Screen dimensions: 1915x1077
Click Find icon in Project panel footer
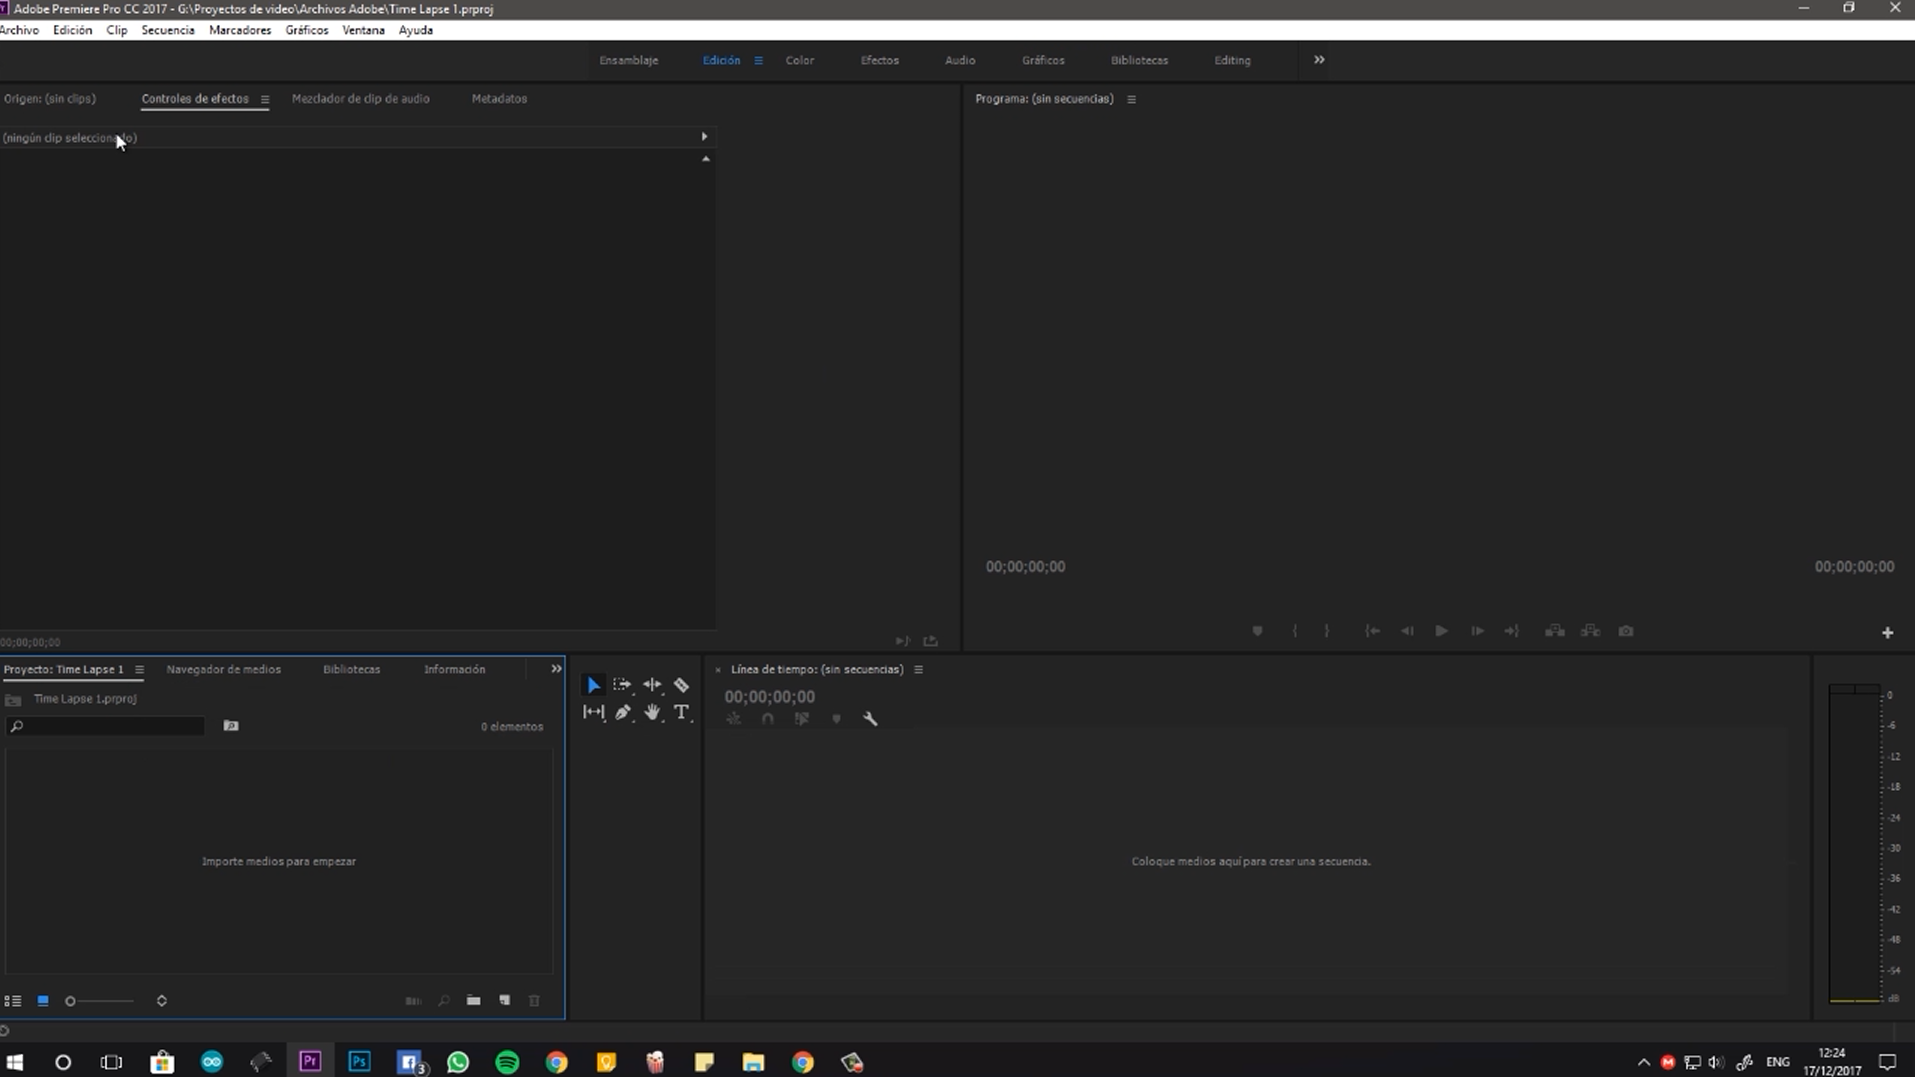444,1001
